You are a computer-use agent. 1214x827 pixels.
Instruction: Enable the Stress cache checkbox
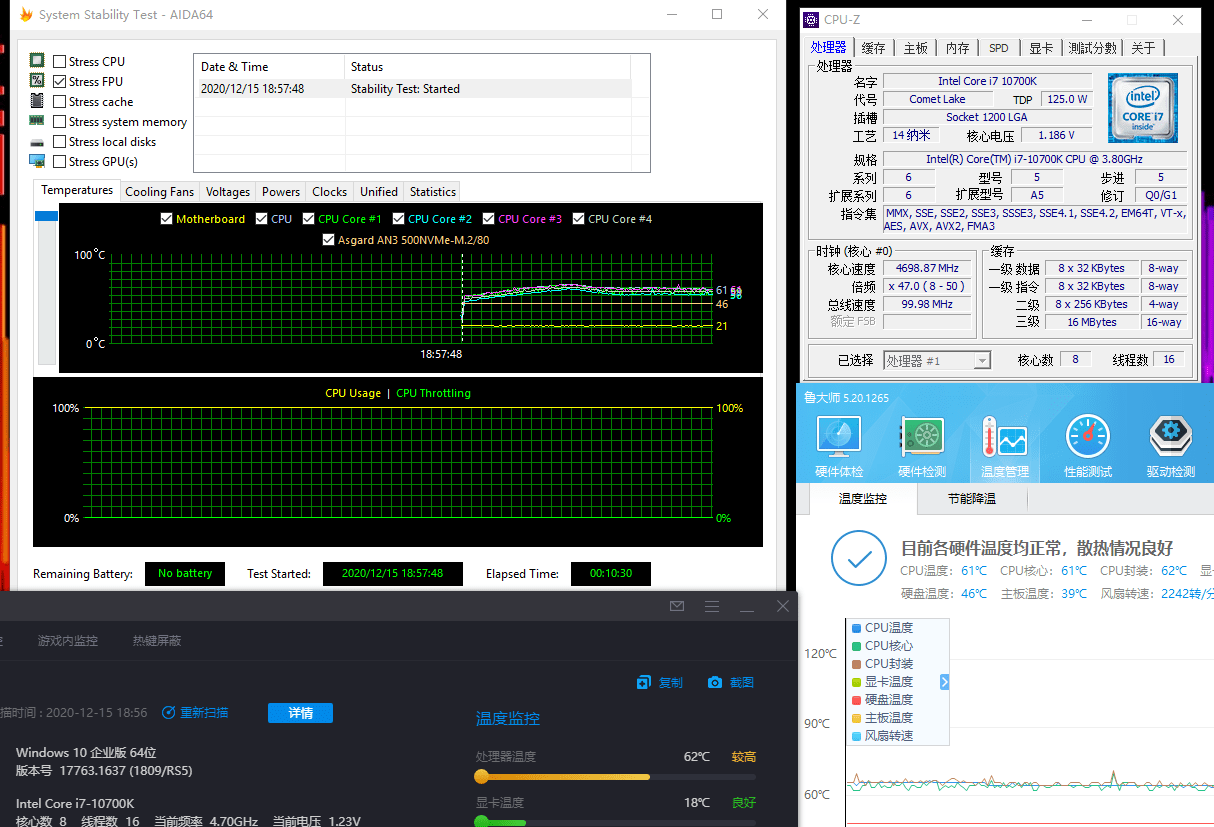[x=60, y=102]
